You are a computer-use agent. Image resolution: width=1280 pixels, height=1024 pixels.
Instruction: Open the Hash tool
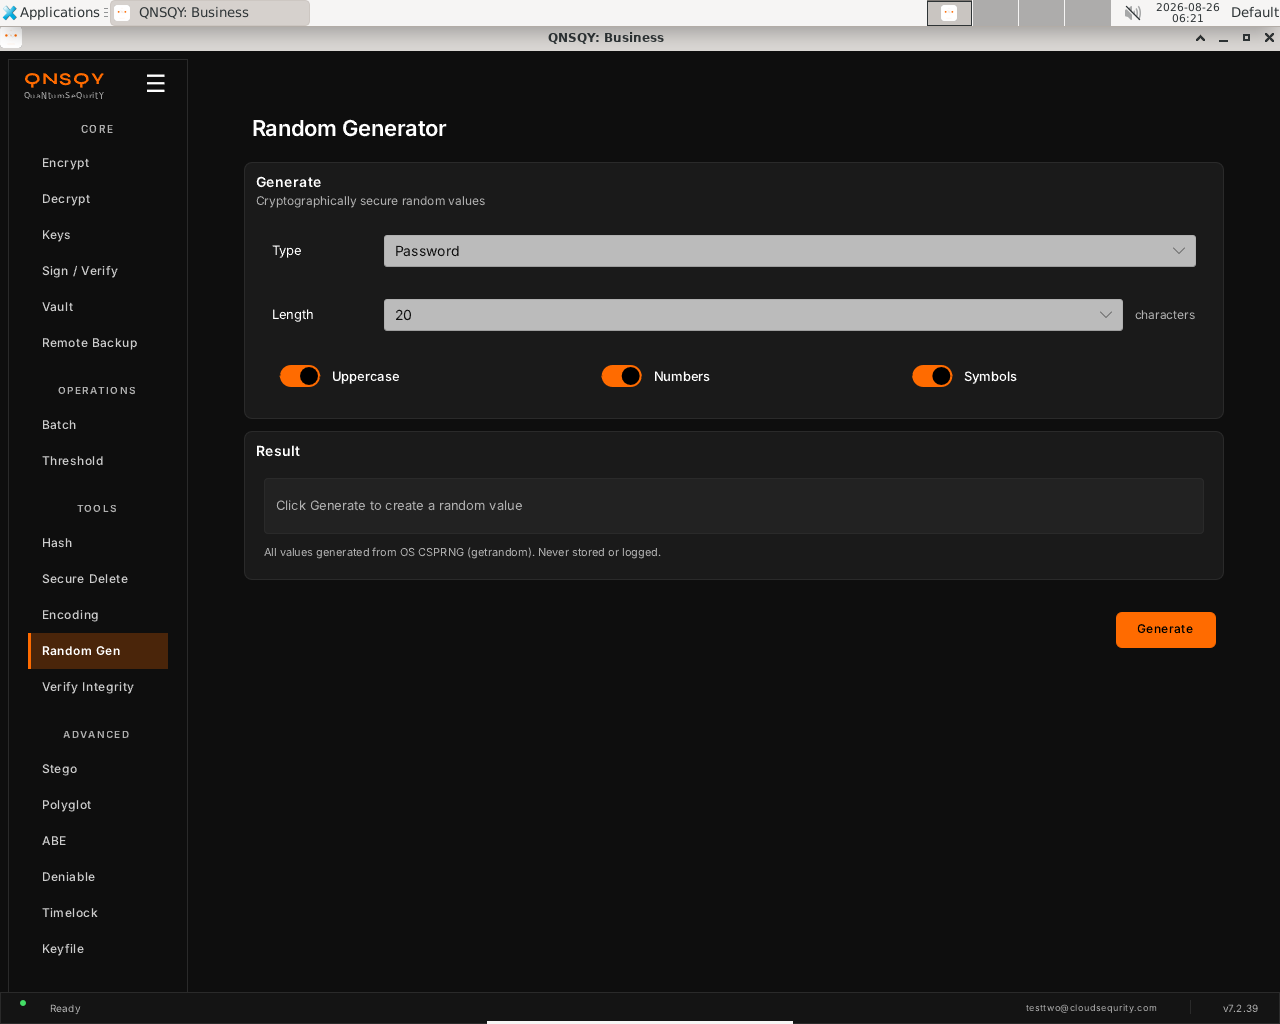tap(98, 543)
